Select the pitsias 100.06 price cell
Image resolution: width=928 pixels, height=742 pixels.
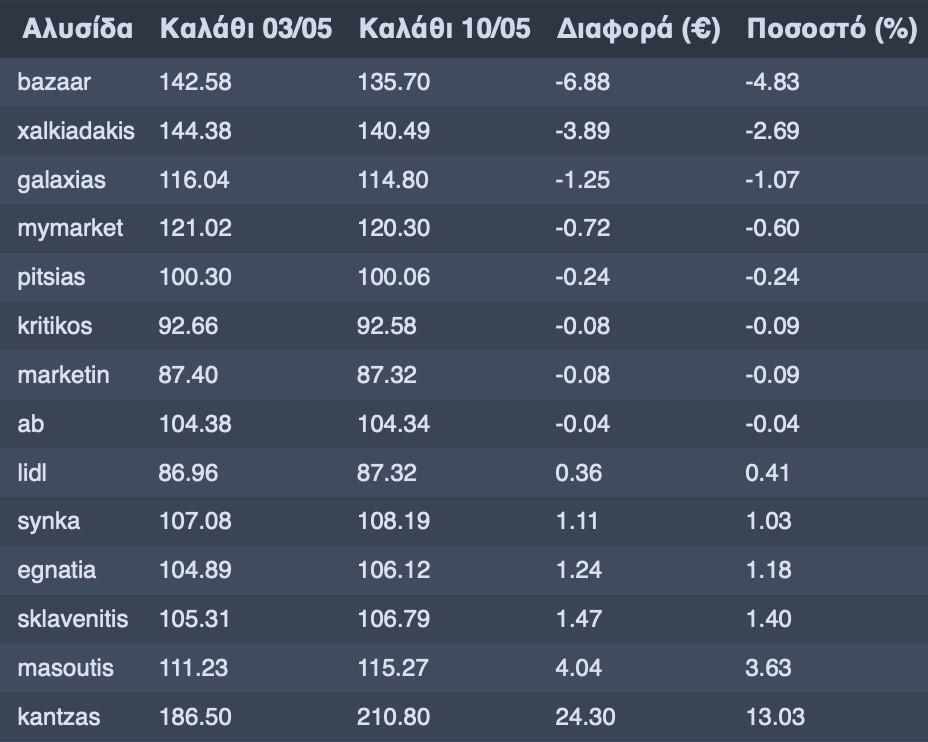coord(394,277)
